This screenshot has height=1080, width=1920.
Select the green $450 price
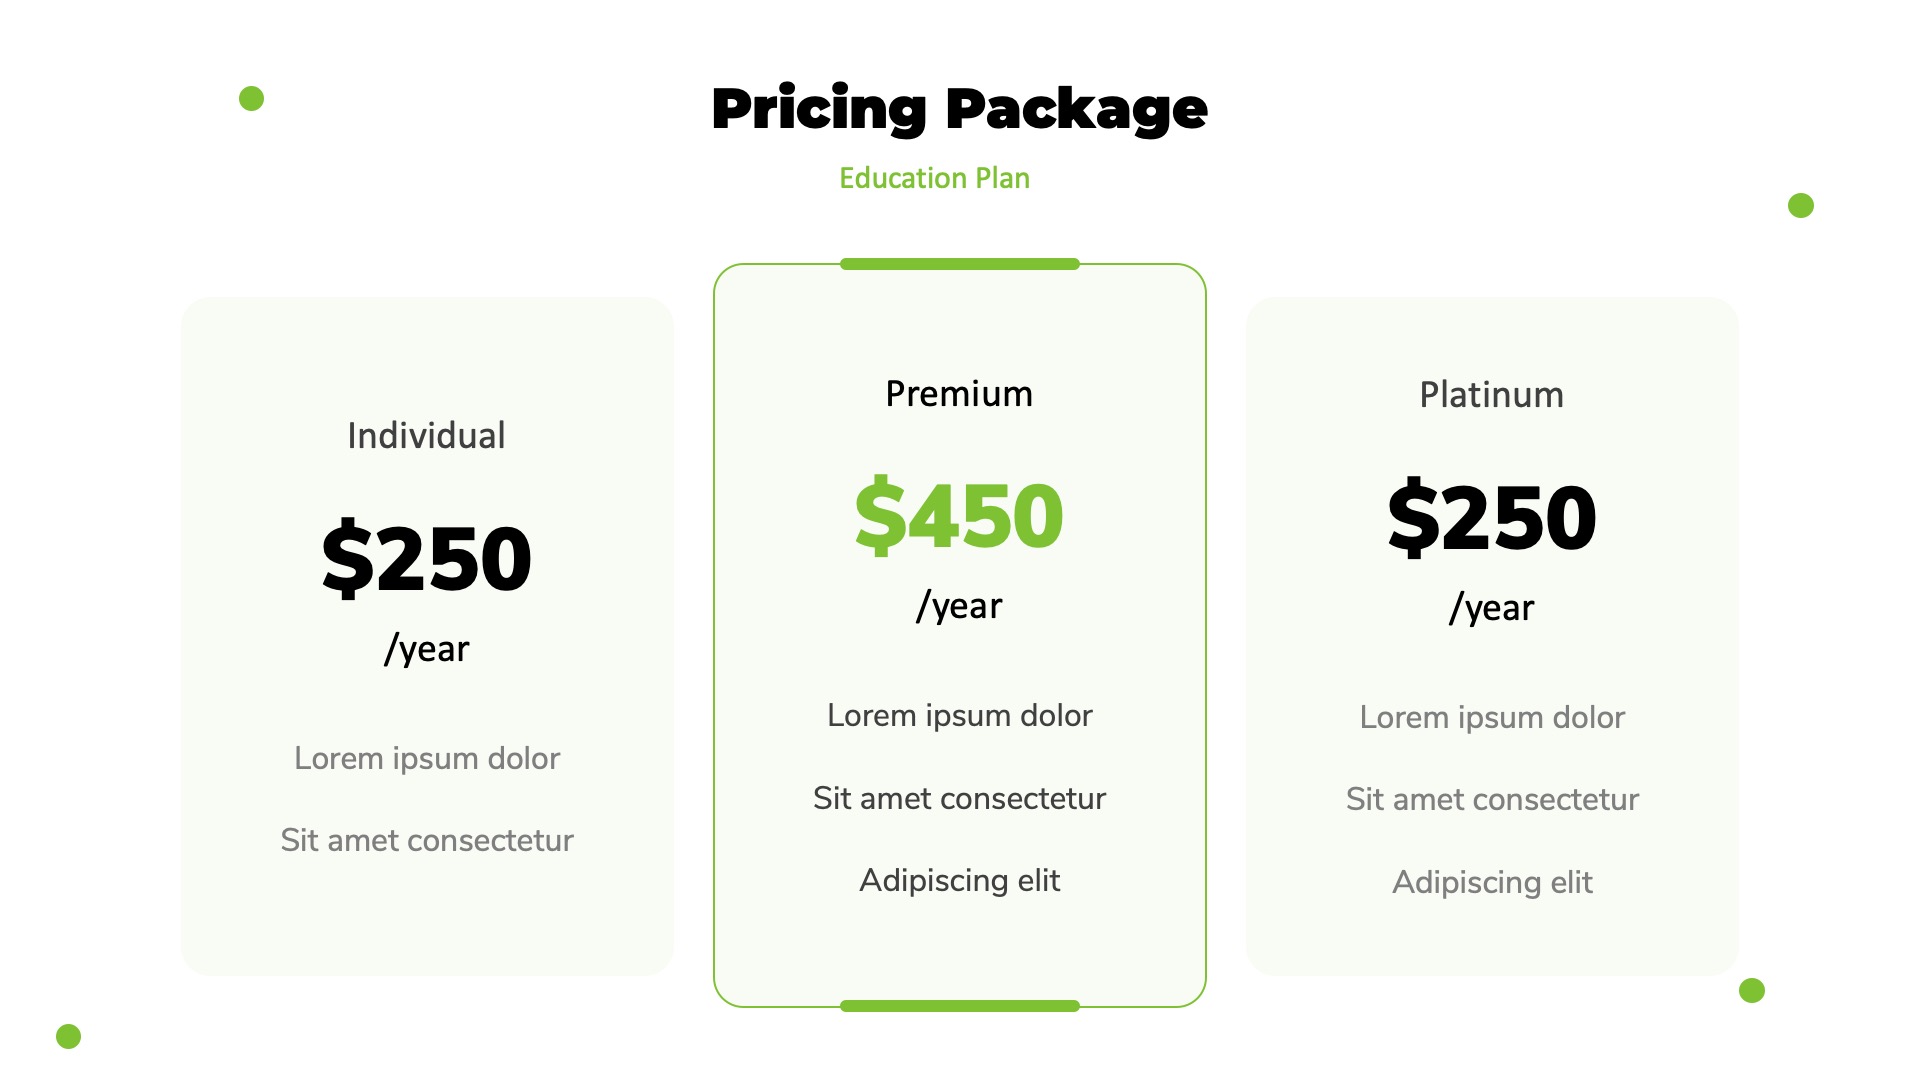click(959, 515)
